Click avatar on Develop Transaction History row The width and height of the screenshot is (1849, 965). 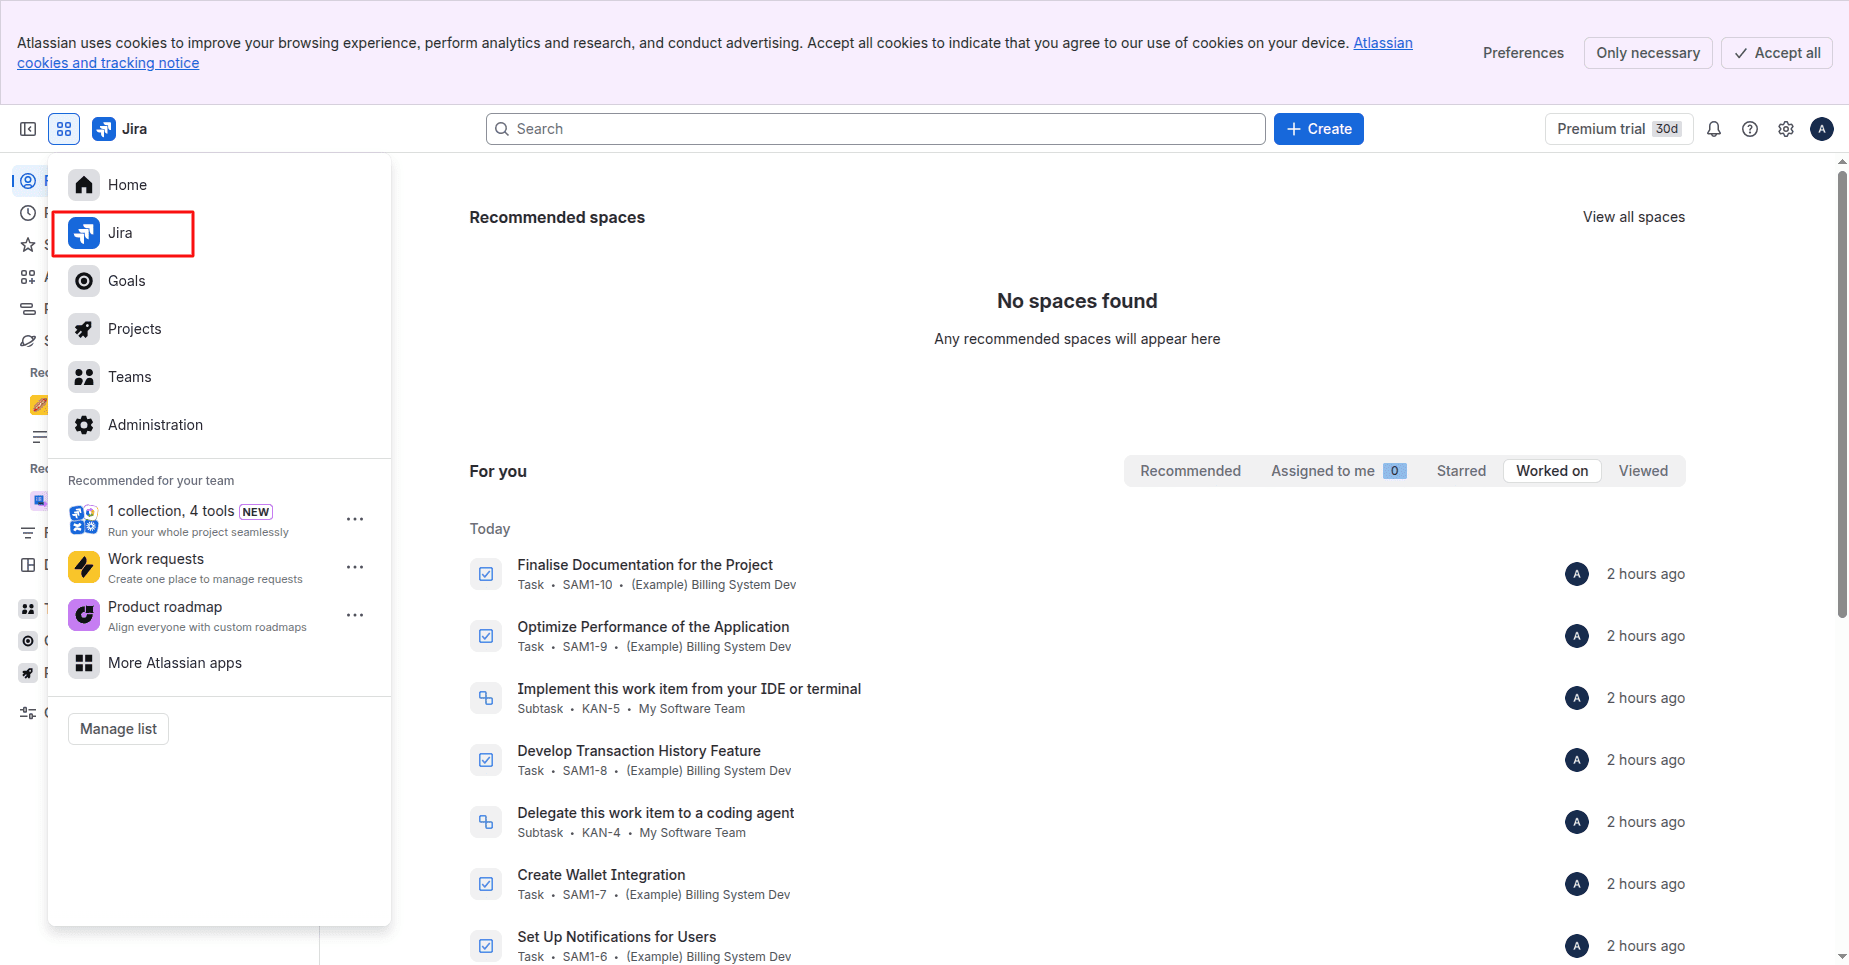click(x=1577, y=760)
